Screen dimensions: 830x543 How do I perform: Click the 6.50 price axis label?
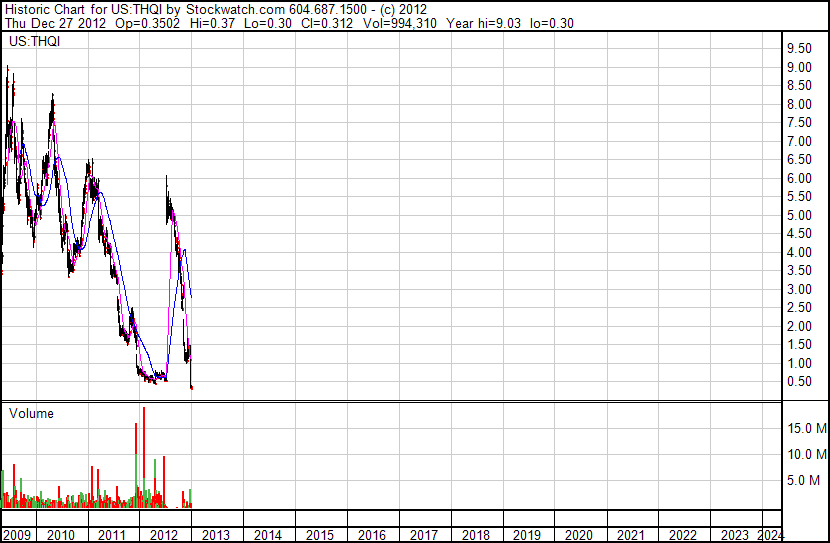point(799,159)
